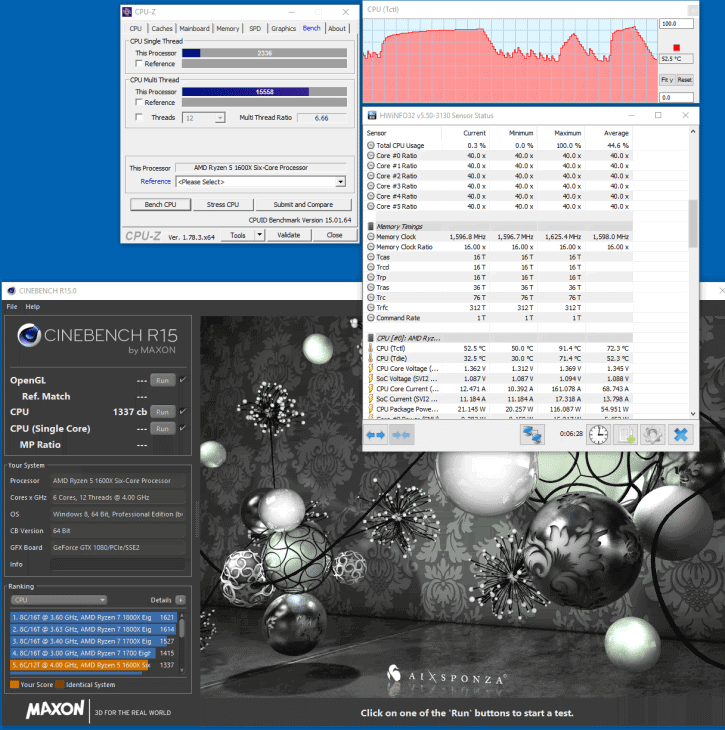725x730 pixels.
Task: Click the Reset button on CPU graph
Action: tap(684, 80)
